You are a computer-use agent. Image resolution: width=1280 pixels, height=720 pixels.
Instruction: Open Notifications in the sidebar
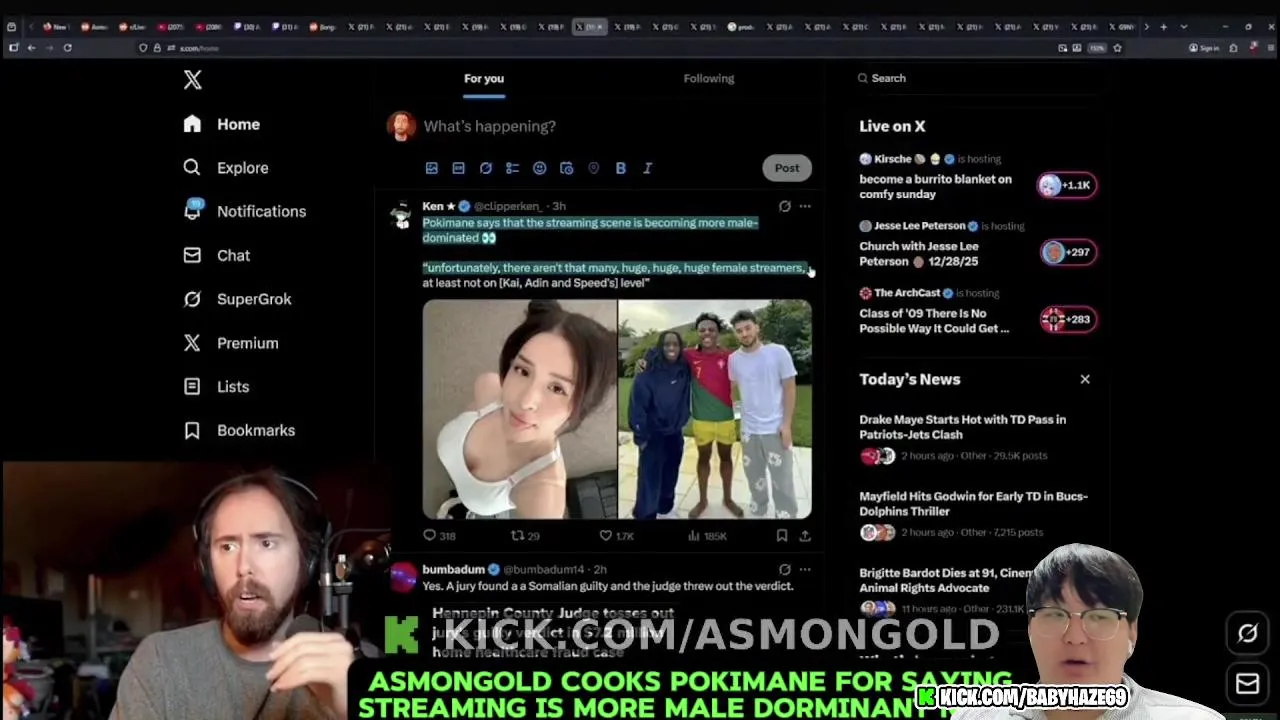pos(245,211)
